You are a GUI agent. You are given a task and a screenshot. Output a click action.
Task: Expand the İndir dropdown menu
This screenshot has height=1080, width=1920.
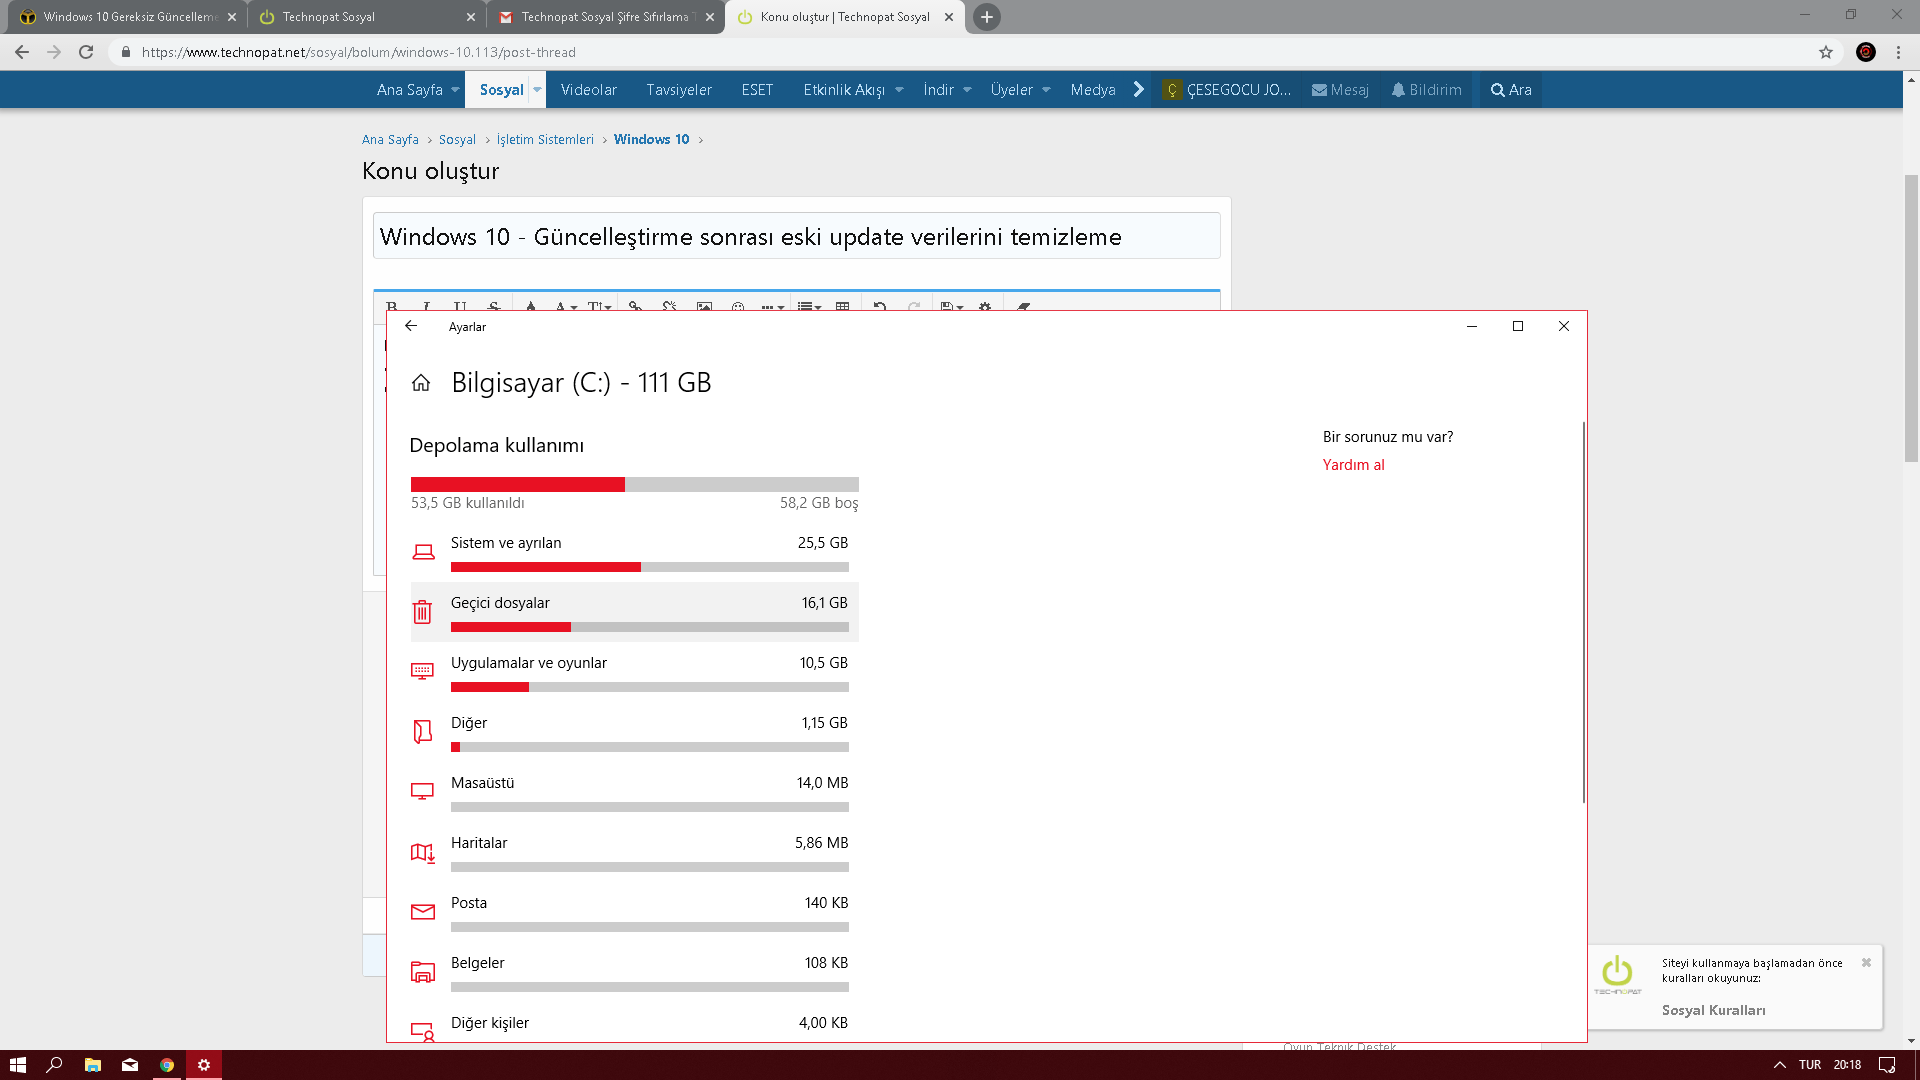pos(967,90)
